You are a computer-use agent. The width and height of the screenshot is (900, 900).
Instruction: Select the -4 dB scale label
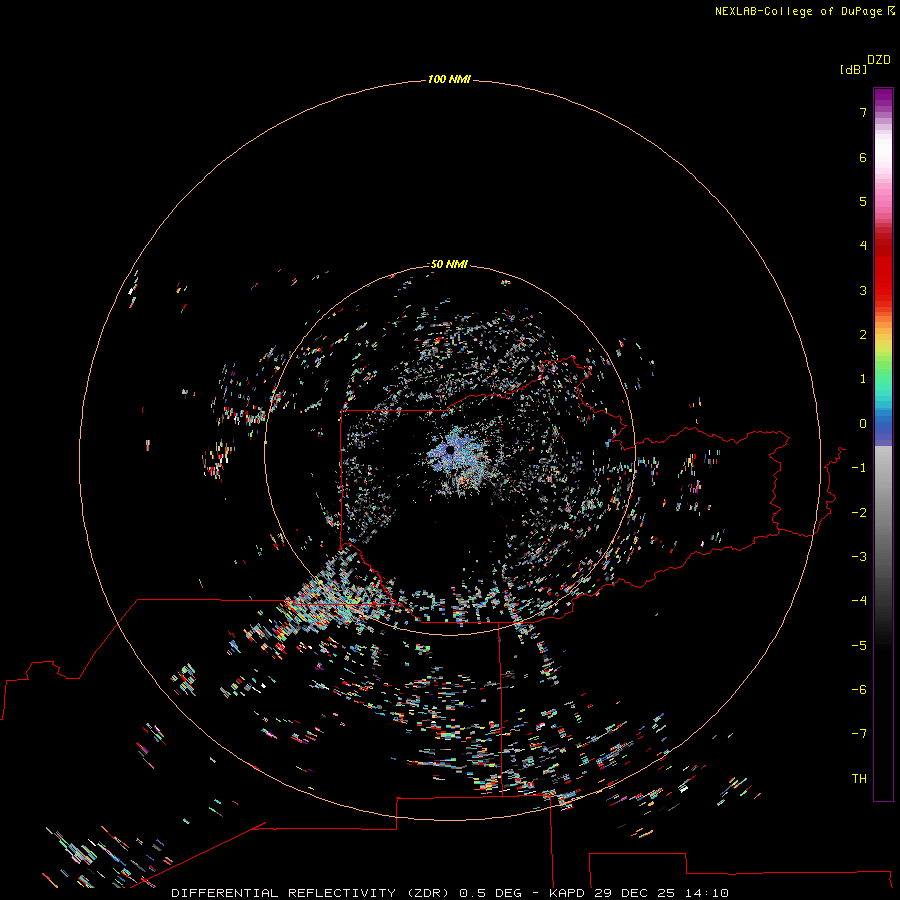click(859, 601)
